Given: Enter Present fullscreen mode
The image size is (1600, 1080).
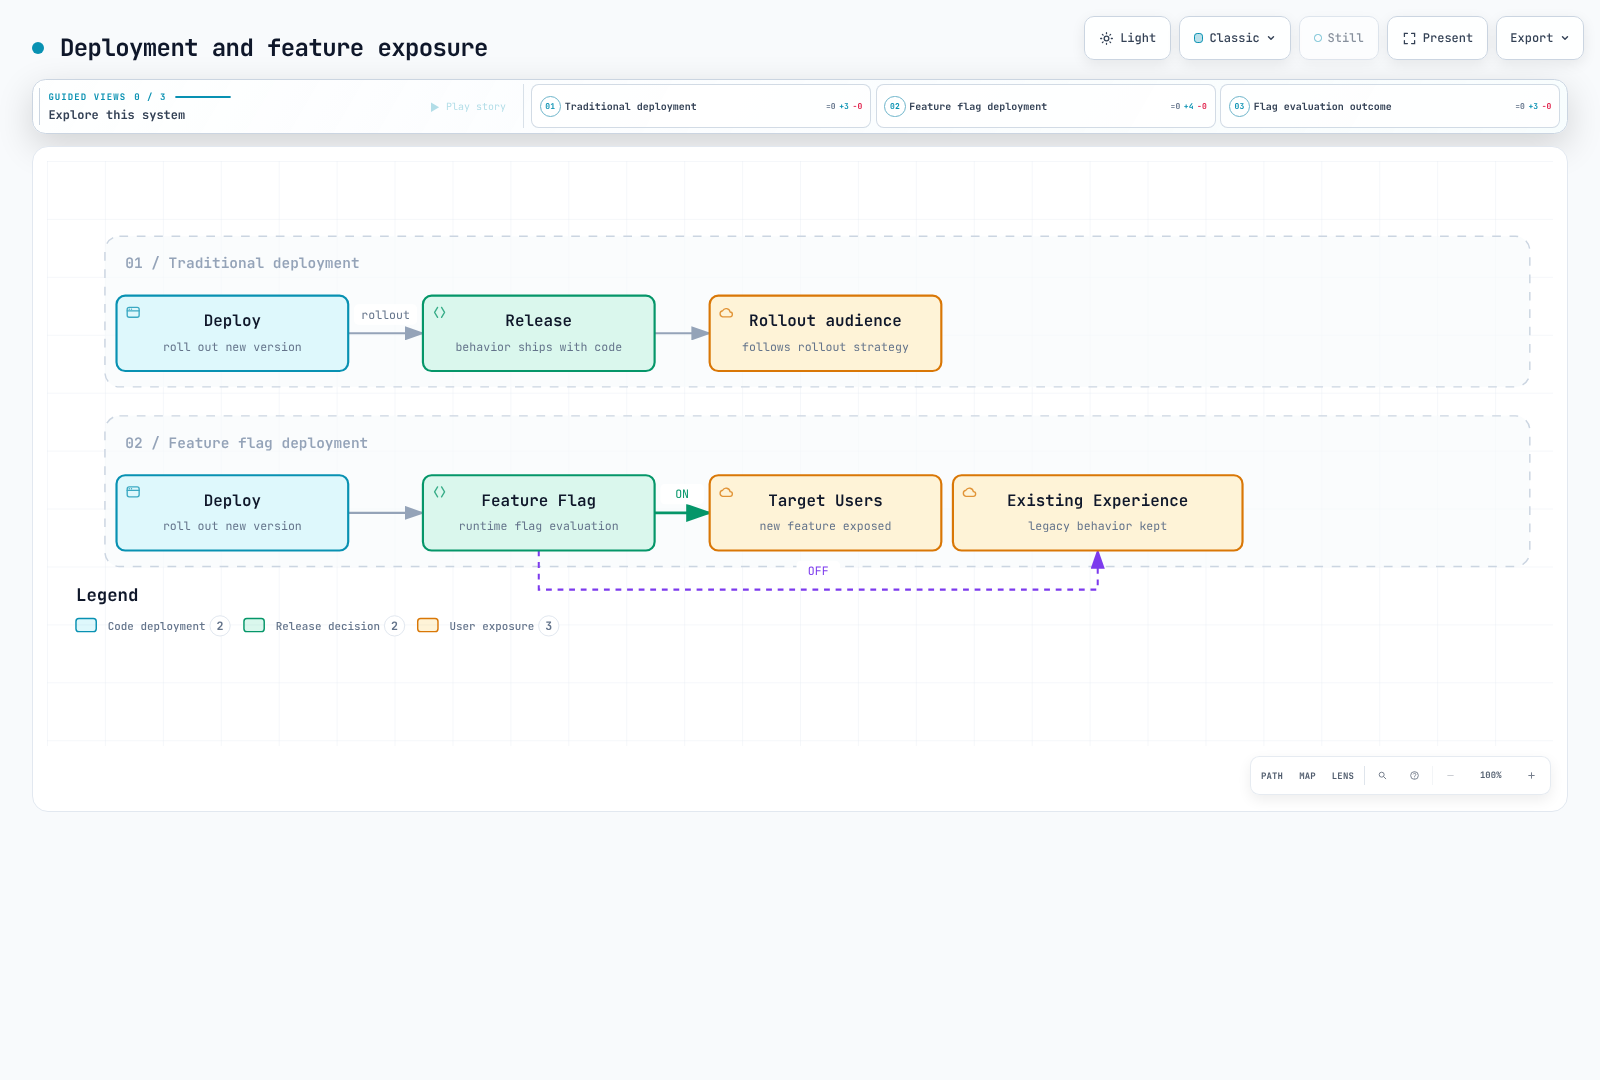Looking at the screenshot, I should [x=1437, y=38].
